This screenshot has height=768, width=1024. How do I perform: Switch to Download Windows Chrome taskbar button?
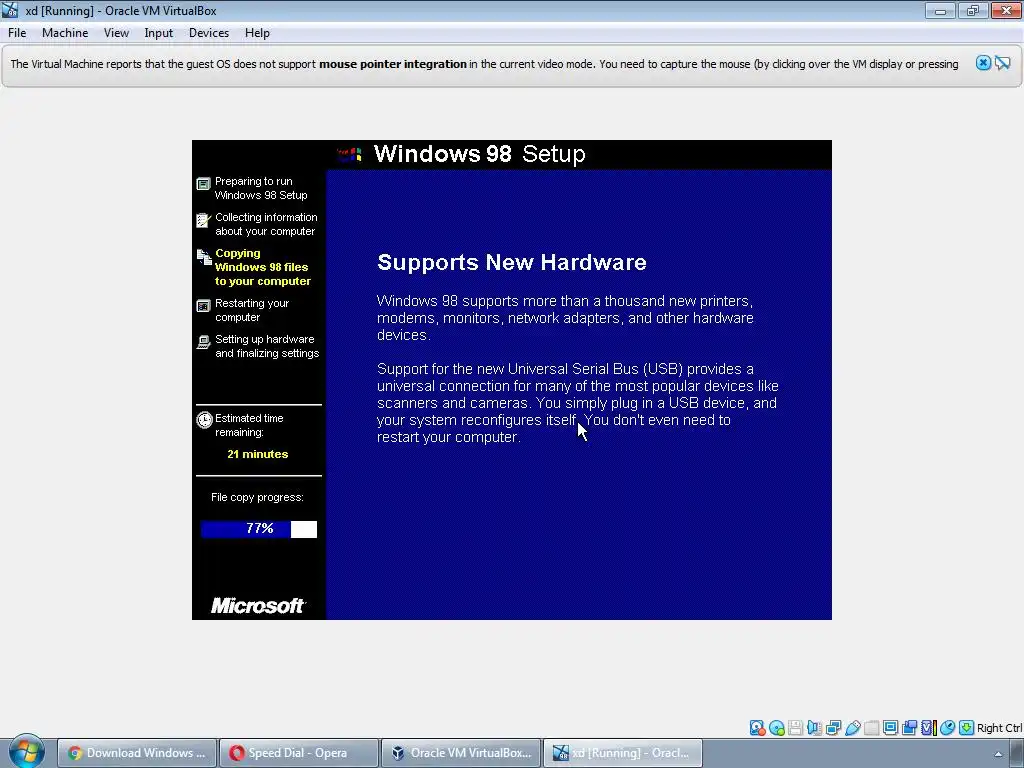tap(136, 753)
